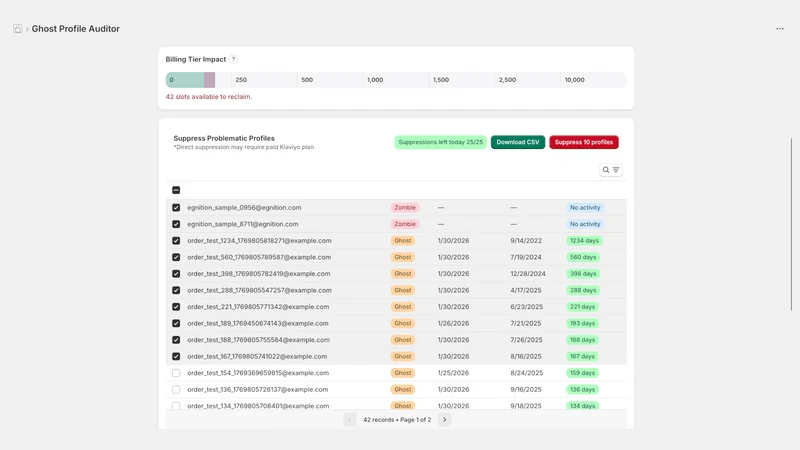Check the order_test_136 profile checkbox
This screenshot has height=450, width=800.
[x=176, y=389]
